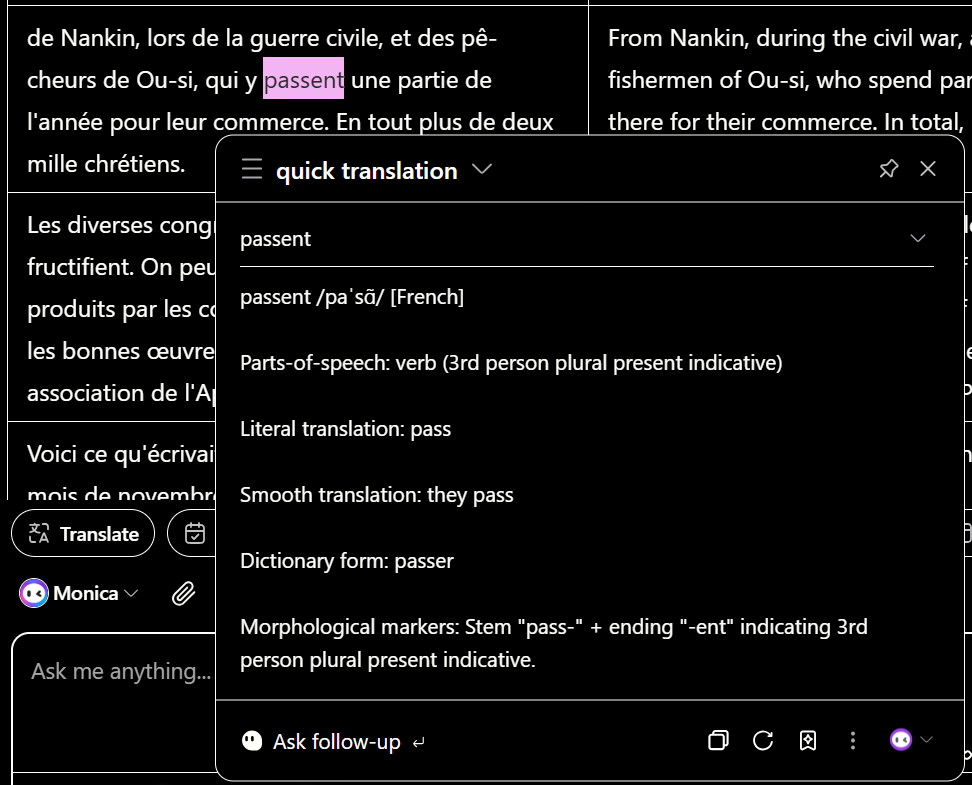Click Ask follow-up

(x=337, y=742)
